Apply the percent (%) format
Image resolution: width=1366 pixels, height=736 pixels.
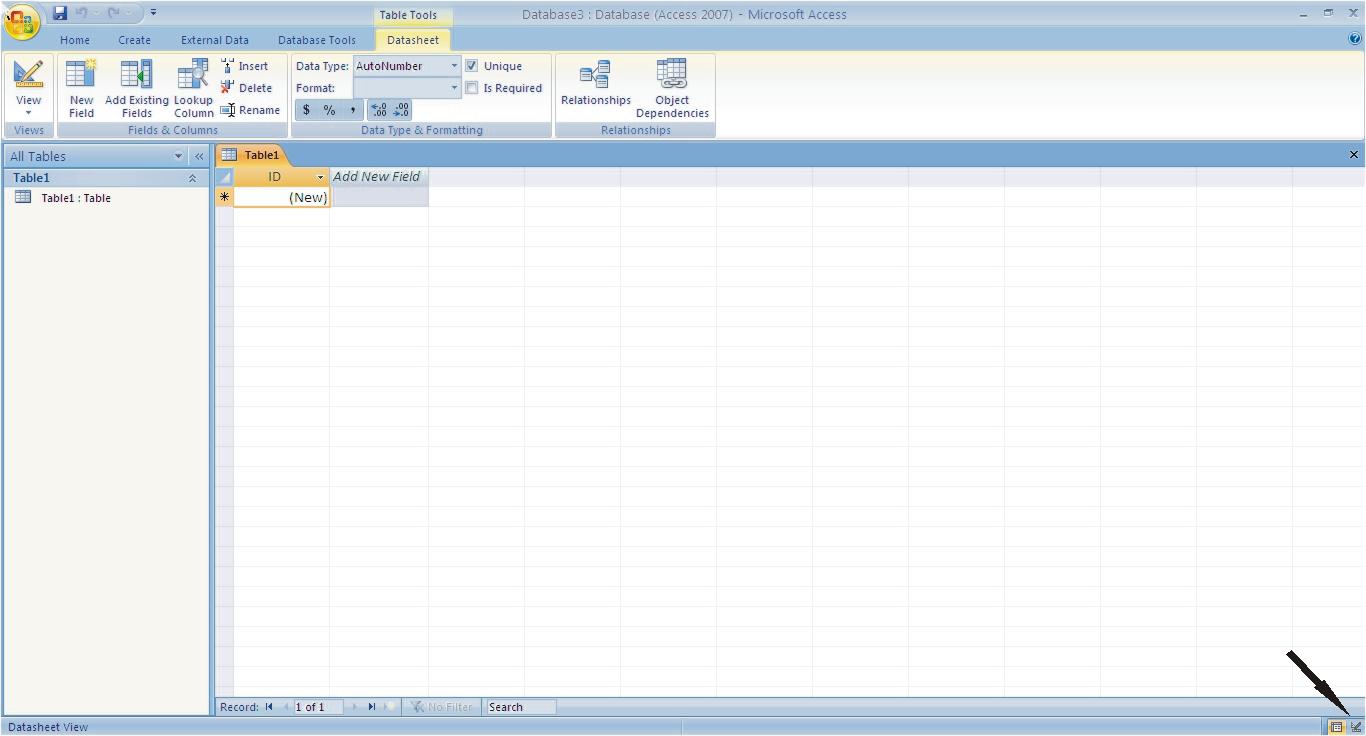[x=329, y=110]
